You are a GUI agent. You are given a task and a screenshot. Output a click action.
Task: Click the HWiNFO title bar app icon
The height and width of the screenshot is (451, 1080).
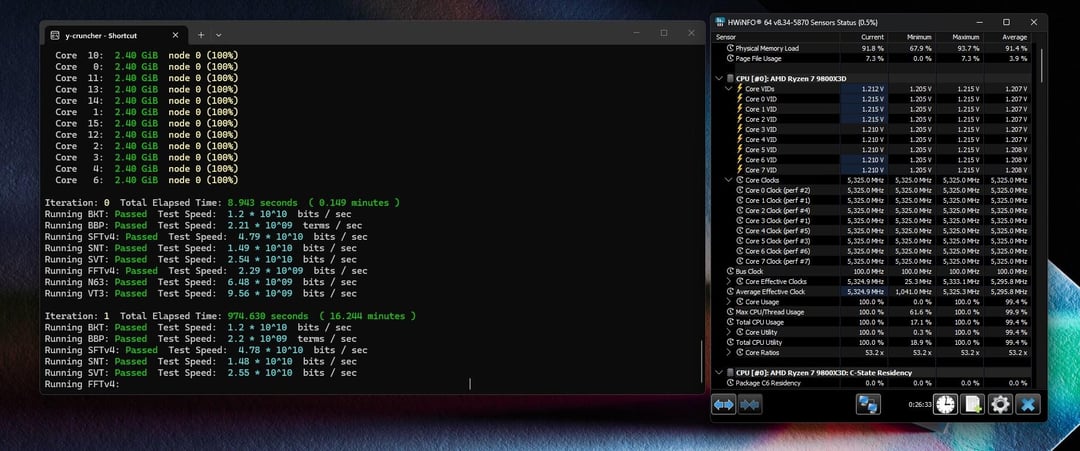(720, 22)
